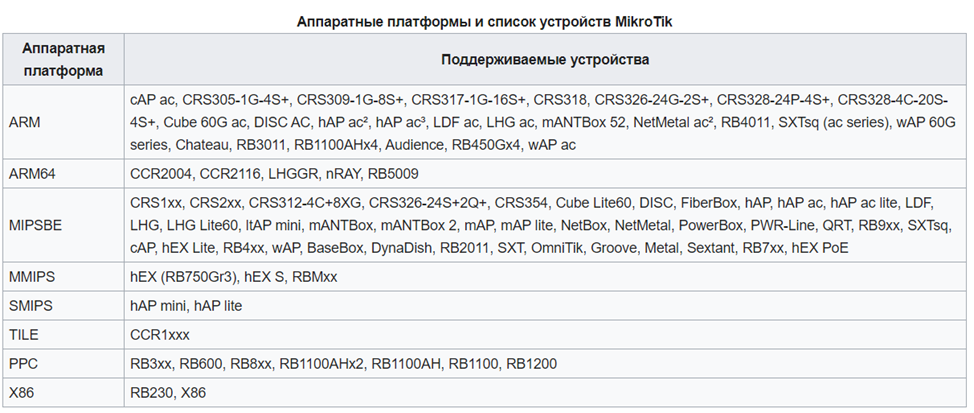The height and width of the screenshot is (413, 974).
Task: Click the RB1200 device text
Action: [533, 363]
